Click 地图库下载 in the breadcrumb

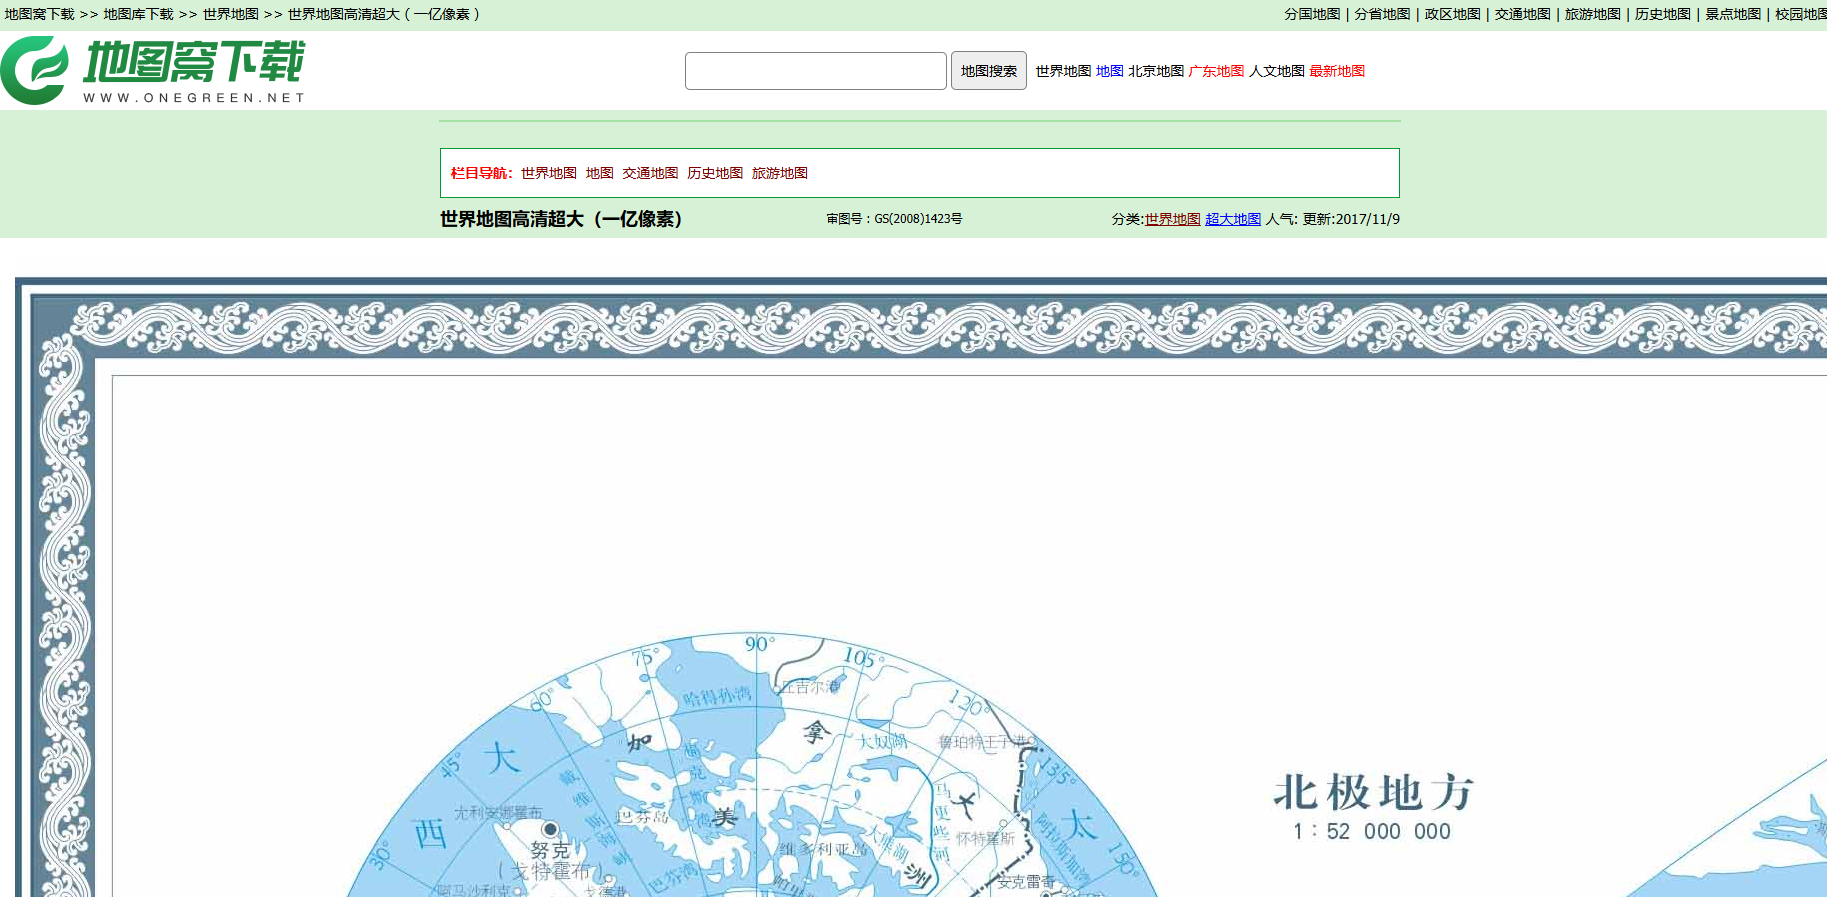pyautogui.click(x=138, y=14)
